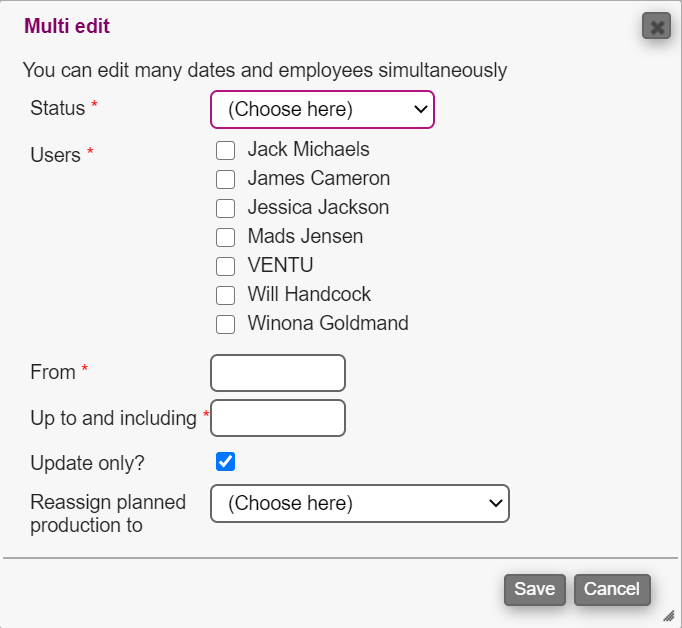This screenshot has width=682, height=628.
Task: Expand Reassign planned production to dropdown
Action: pos(360,504)
